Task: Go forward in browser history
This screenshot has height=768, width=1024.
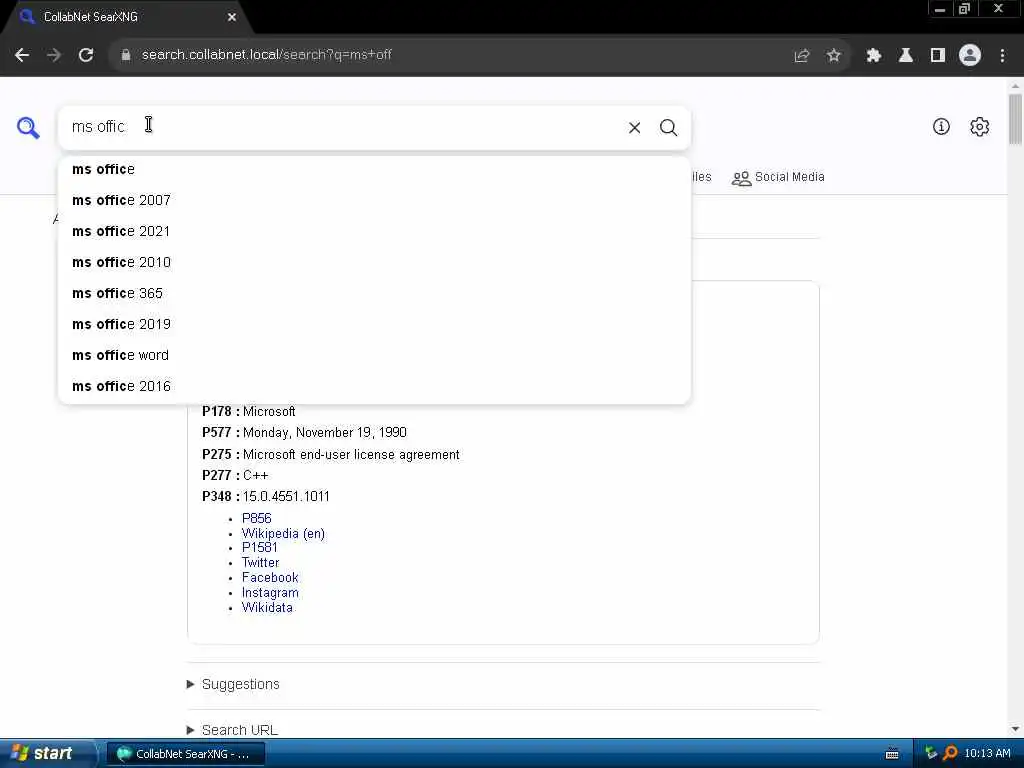Action: 54,55
